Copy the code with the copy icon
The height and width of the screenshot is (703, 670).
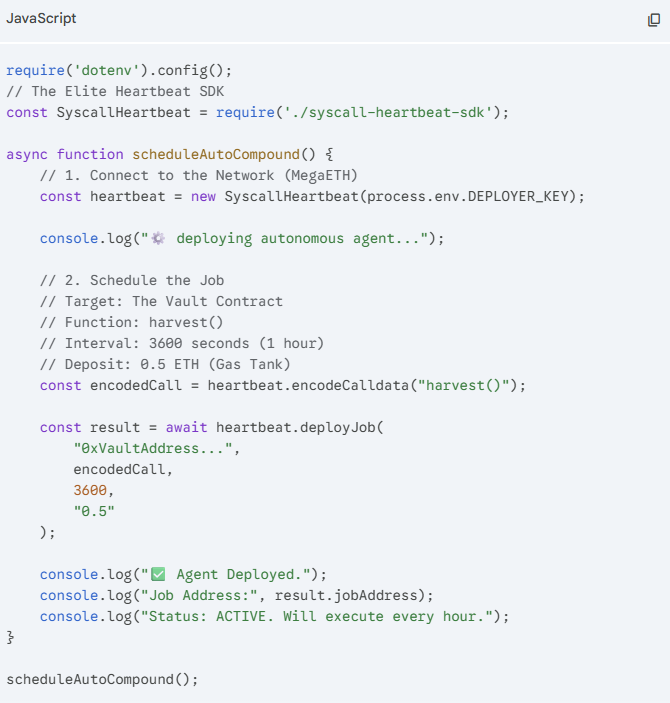[653, 20]
